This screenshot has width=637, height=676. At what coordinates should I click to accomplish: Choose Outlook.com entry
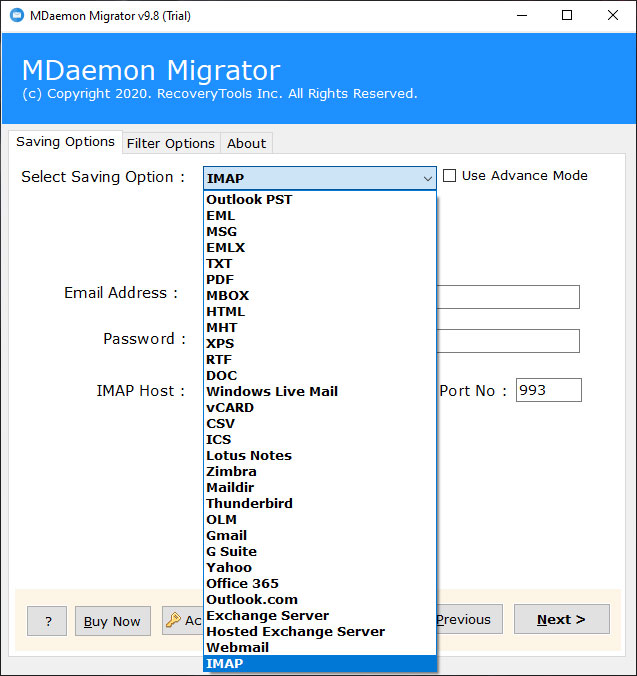pos(320,599)
